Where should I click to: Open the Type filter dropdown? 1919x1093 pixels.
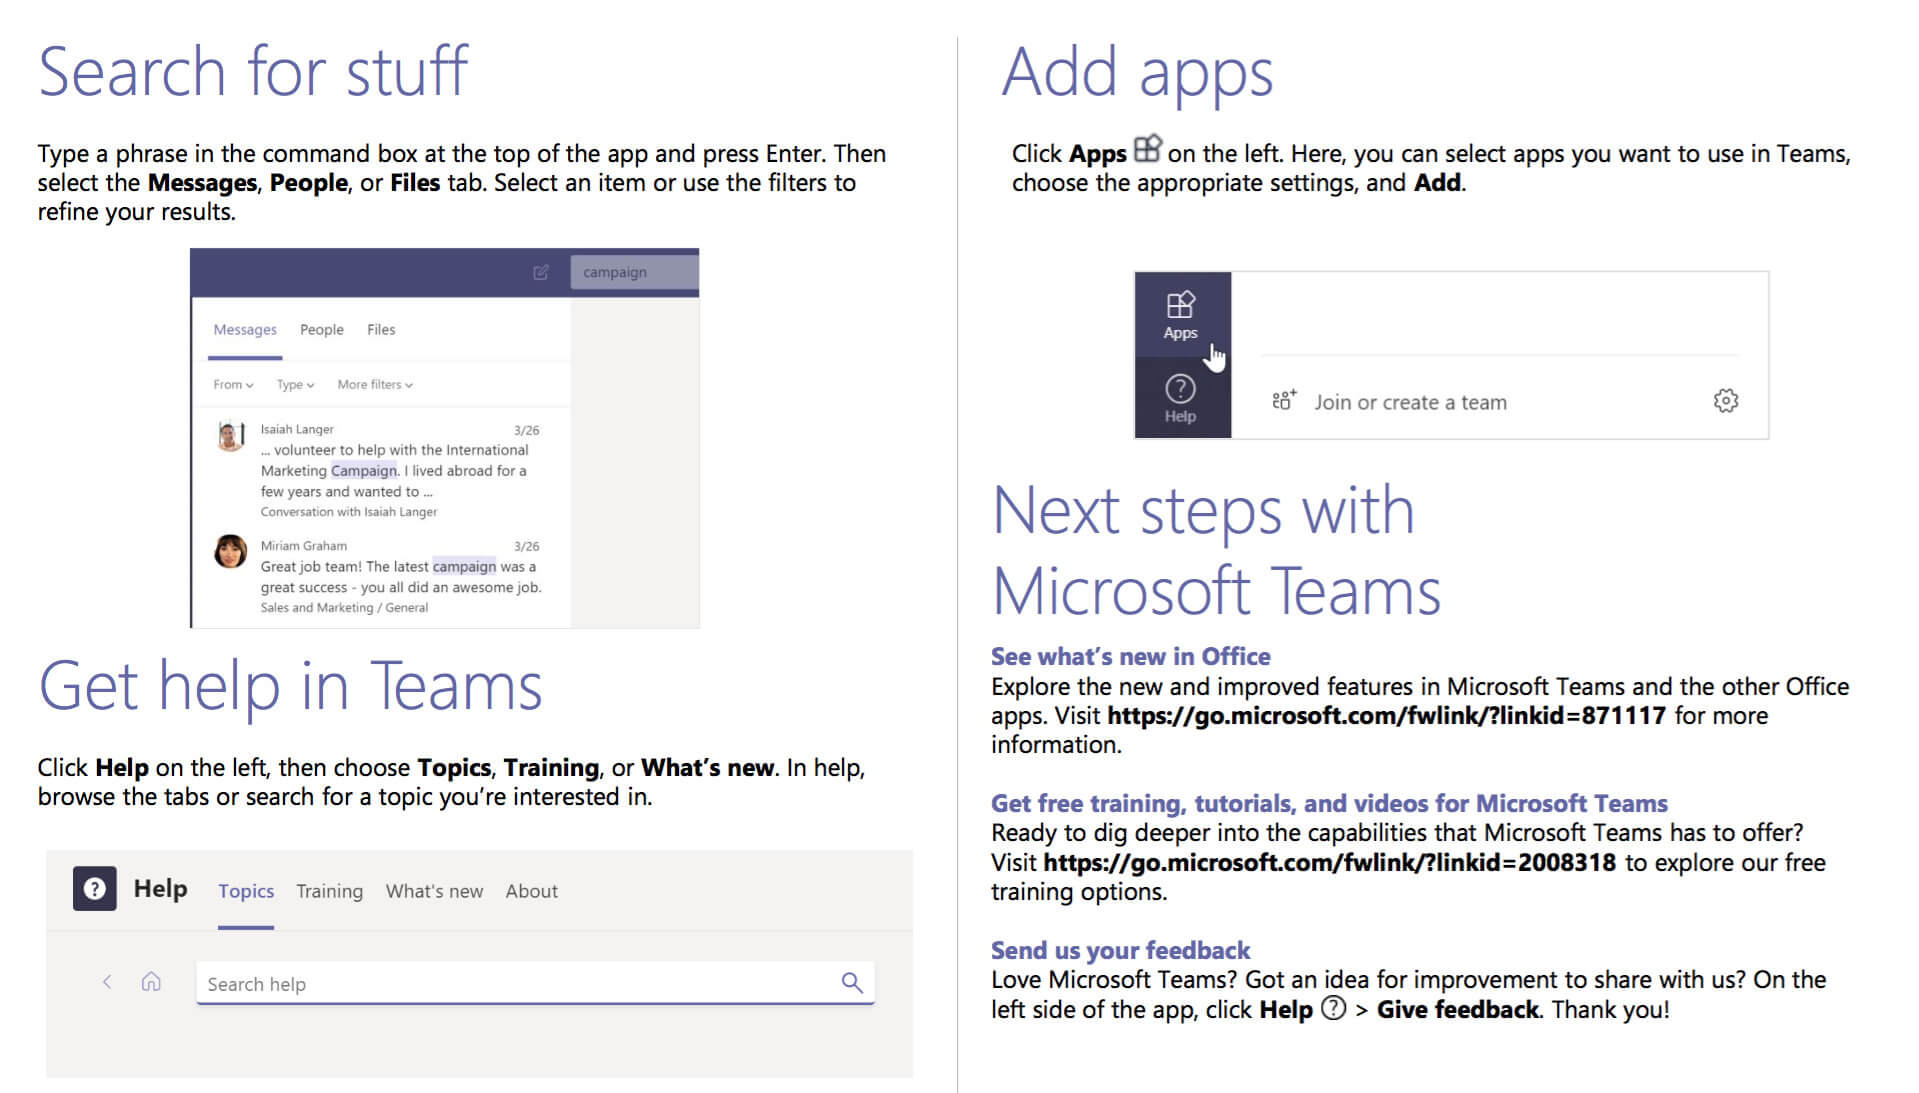tap(295, 384)
